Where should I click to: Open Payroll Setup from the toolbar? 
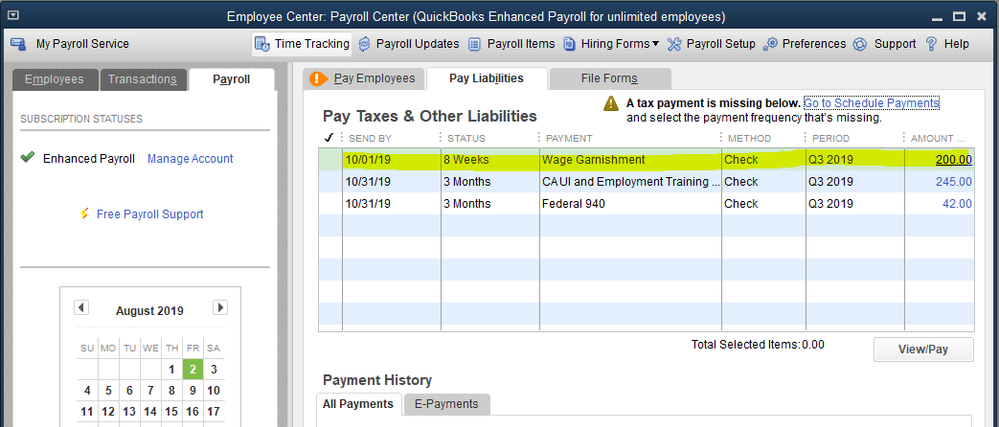coord(712,44)
